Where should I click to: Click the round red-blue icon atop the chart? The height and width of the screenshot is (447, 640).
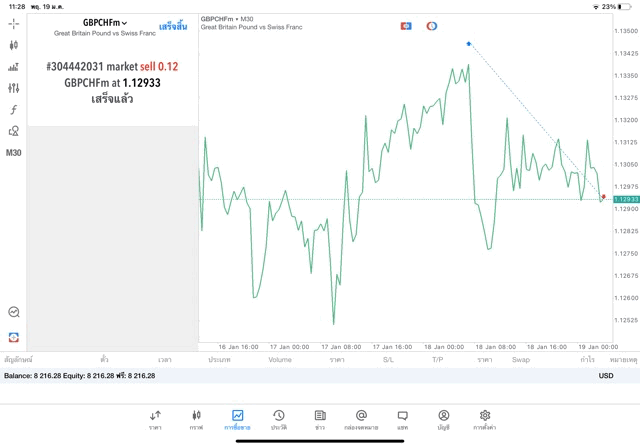(432, 26)
